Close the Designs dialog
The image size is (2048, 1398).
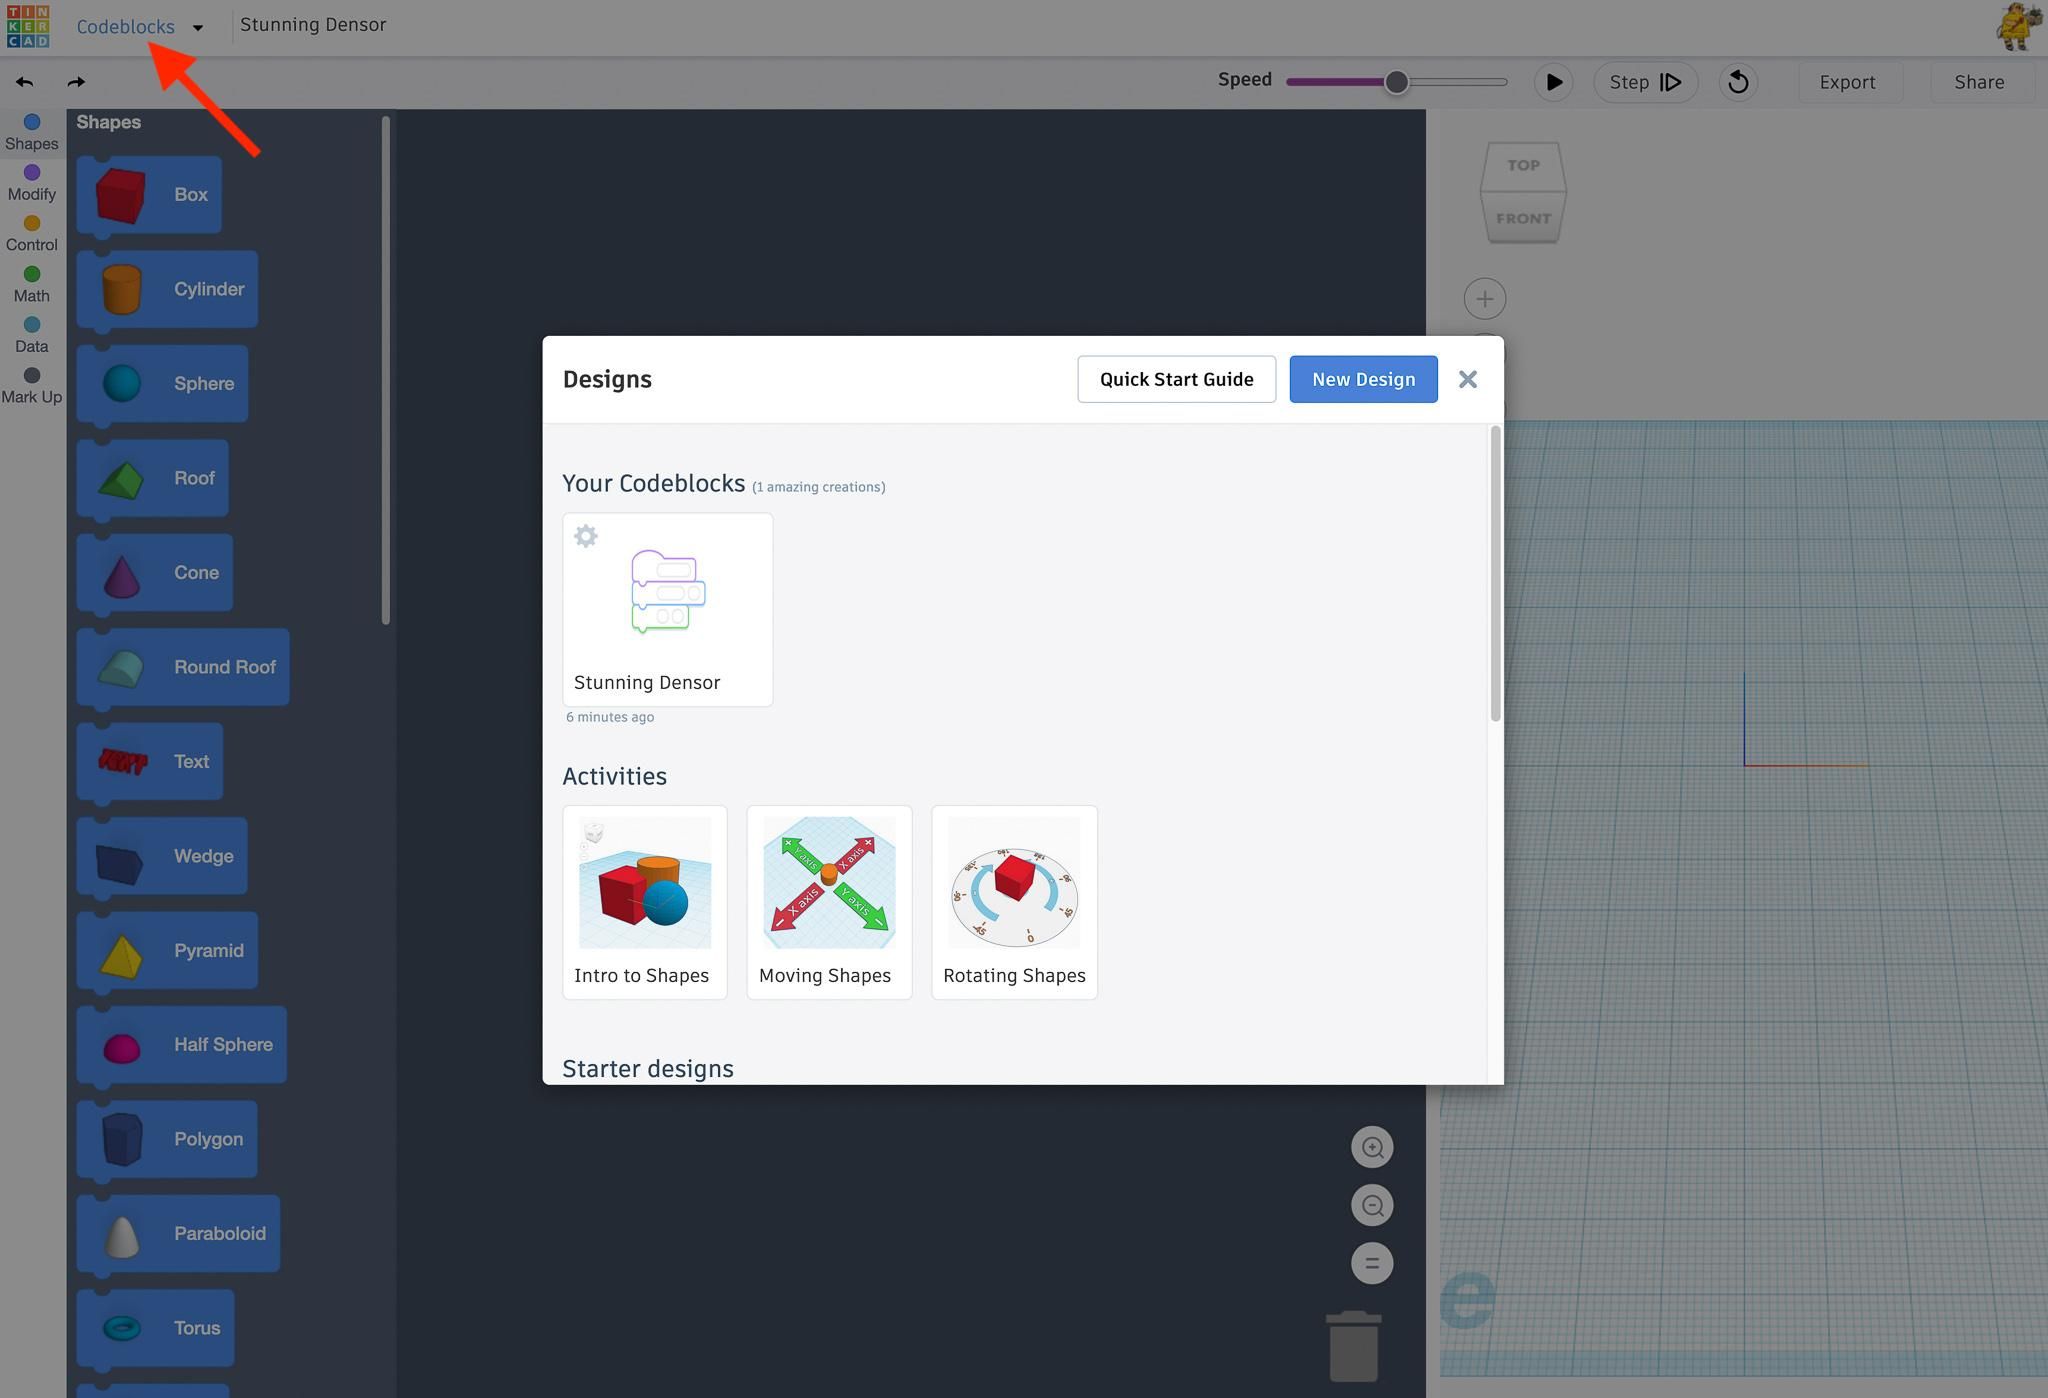[x=1467, y=379]
